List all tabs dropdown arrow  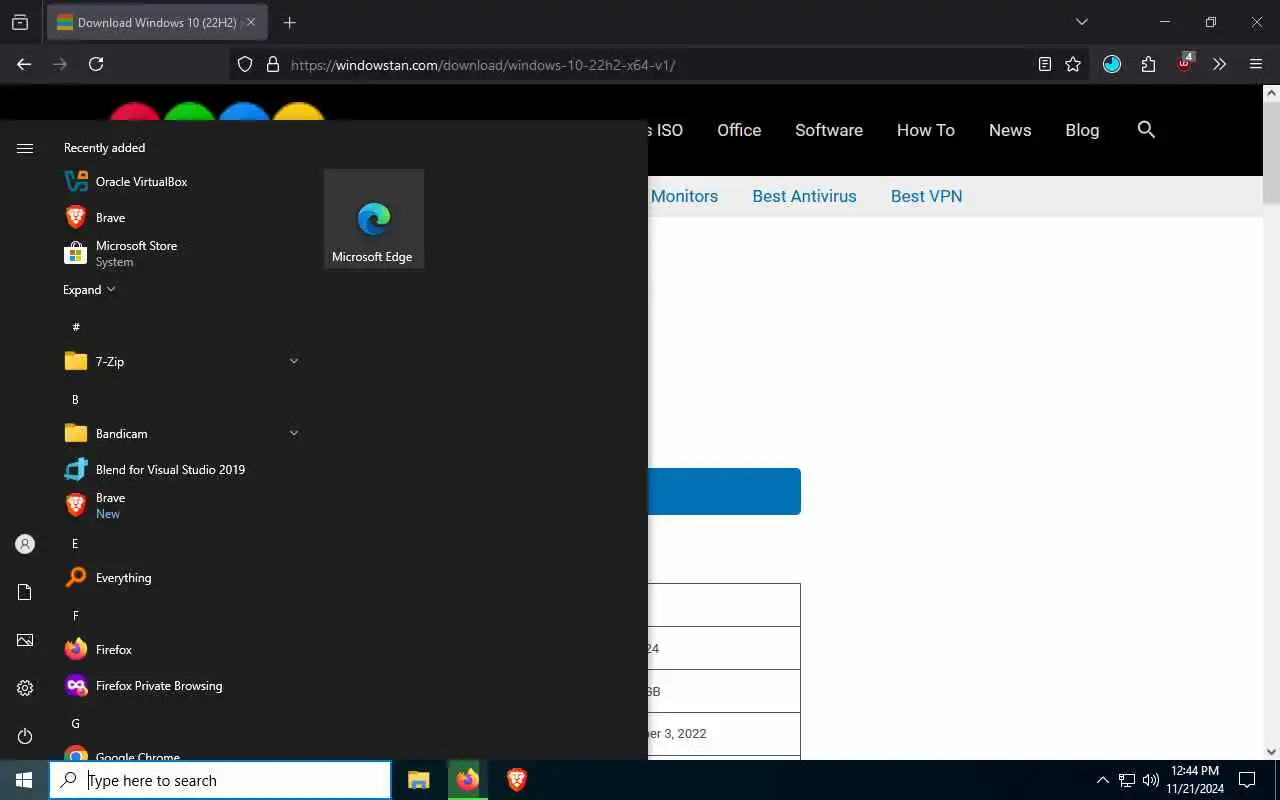pos(1081,22)
